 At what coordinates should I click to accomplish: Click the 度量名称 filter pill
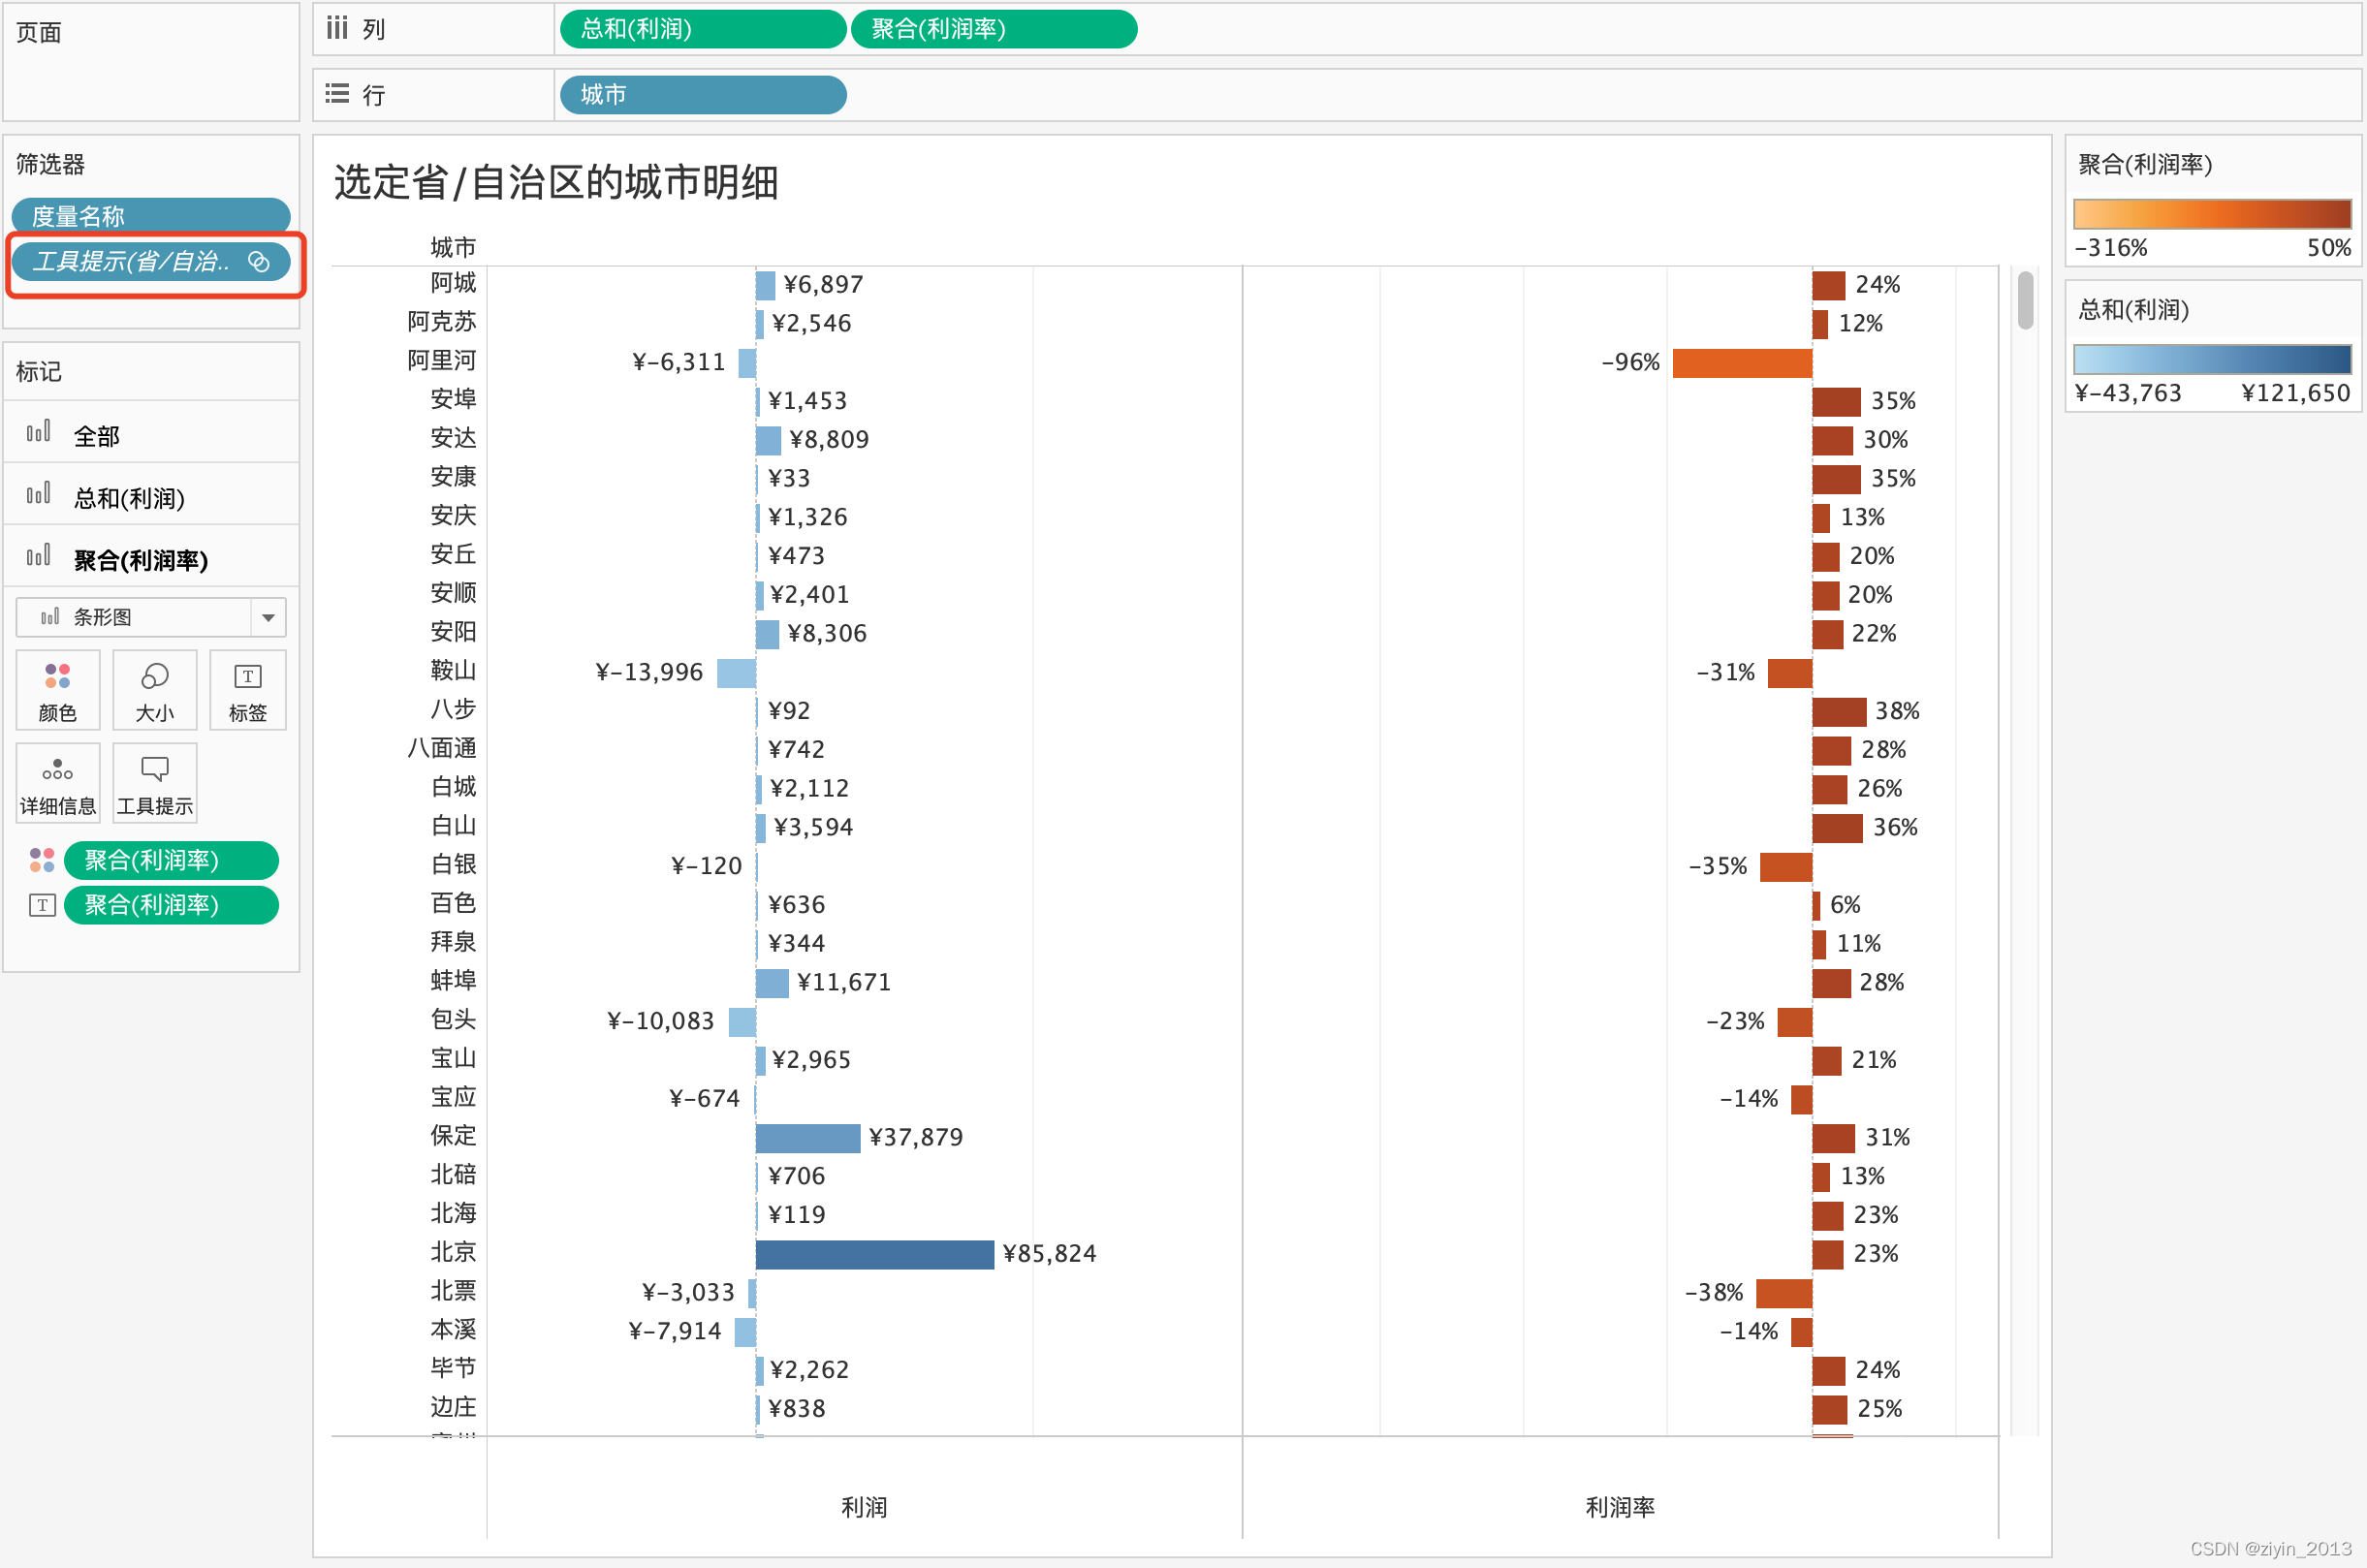[x=151, y=215]
